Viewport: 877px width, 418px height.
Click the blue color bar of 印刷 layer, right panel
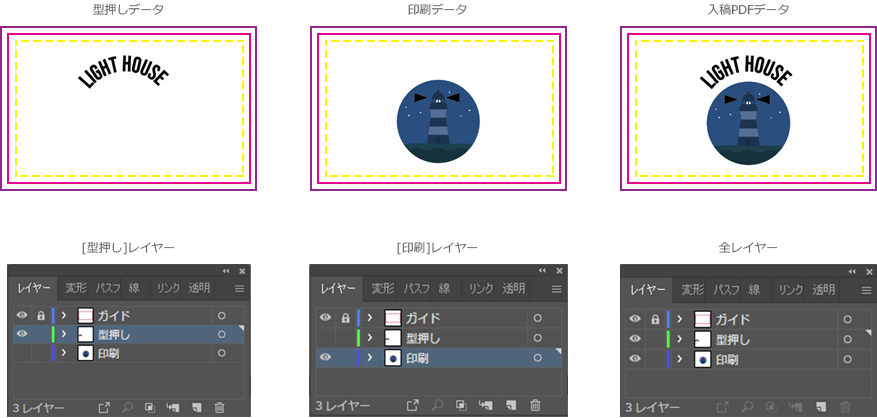[667, 358]
